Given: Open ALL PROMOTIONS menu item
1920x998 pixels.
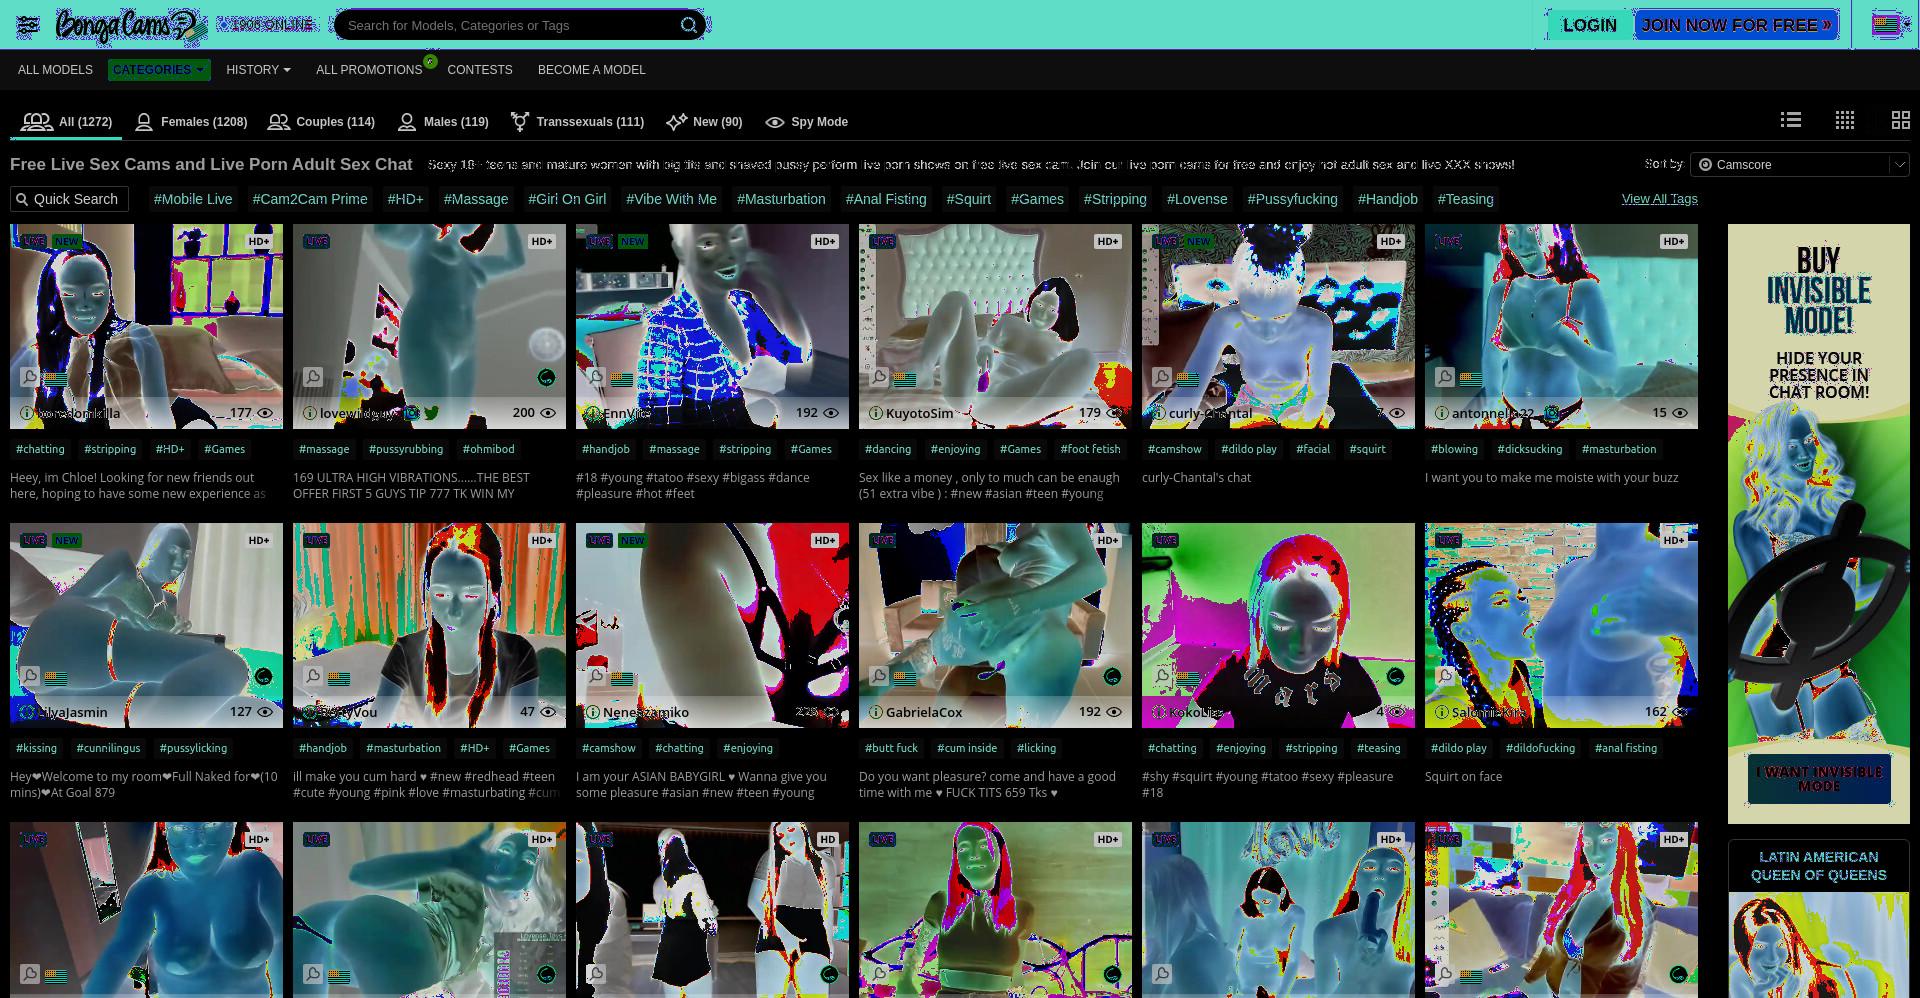Looking at the screenshot, I should [369, 70].
